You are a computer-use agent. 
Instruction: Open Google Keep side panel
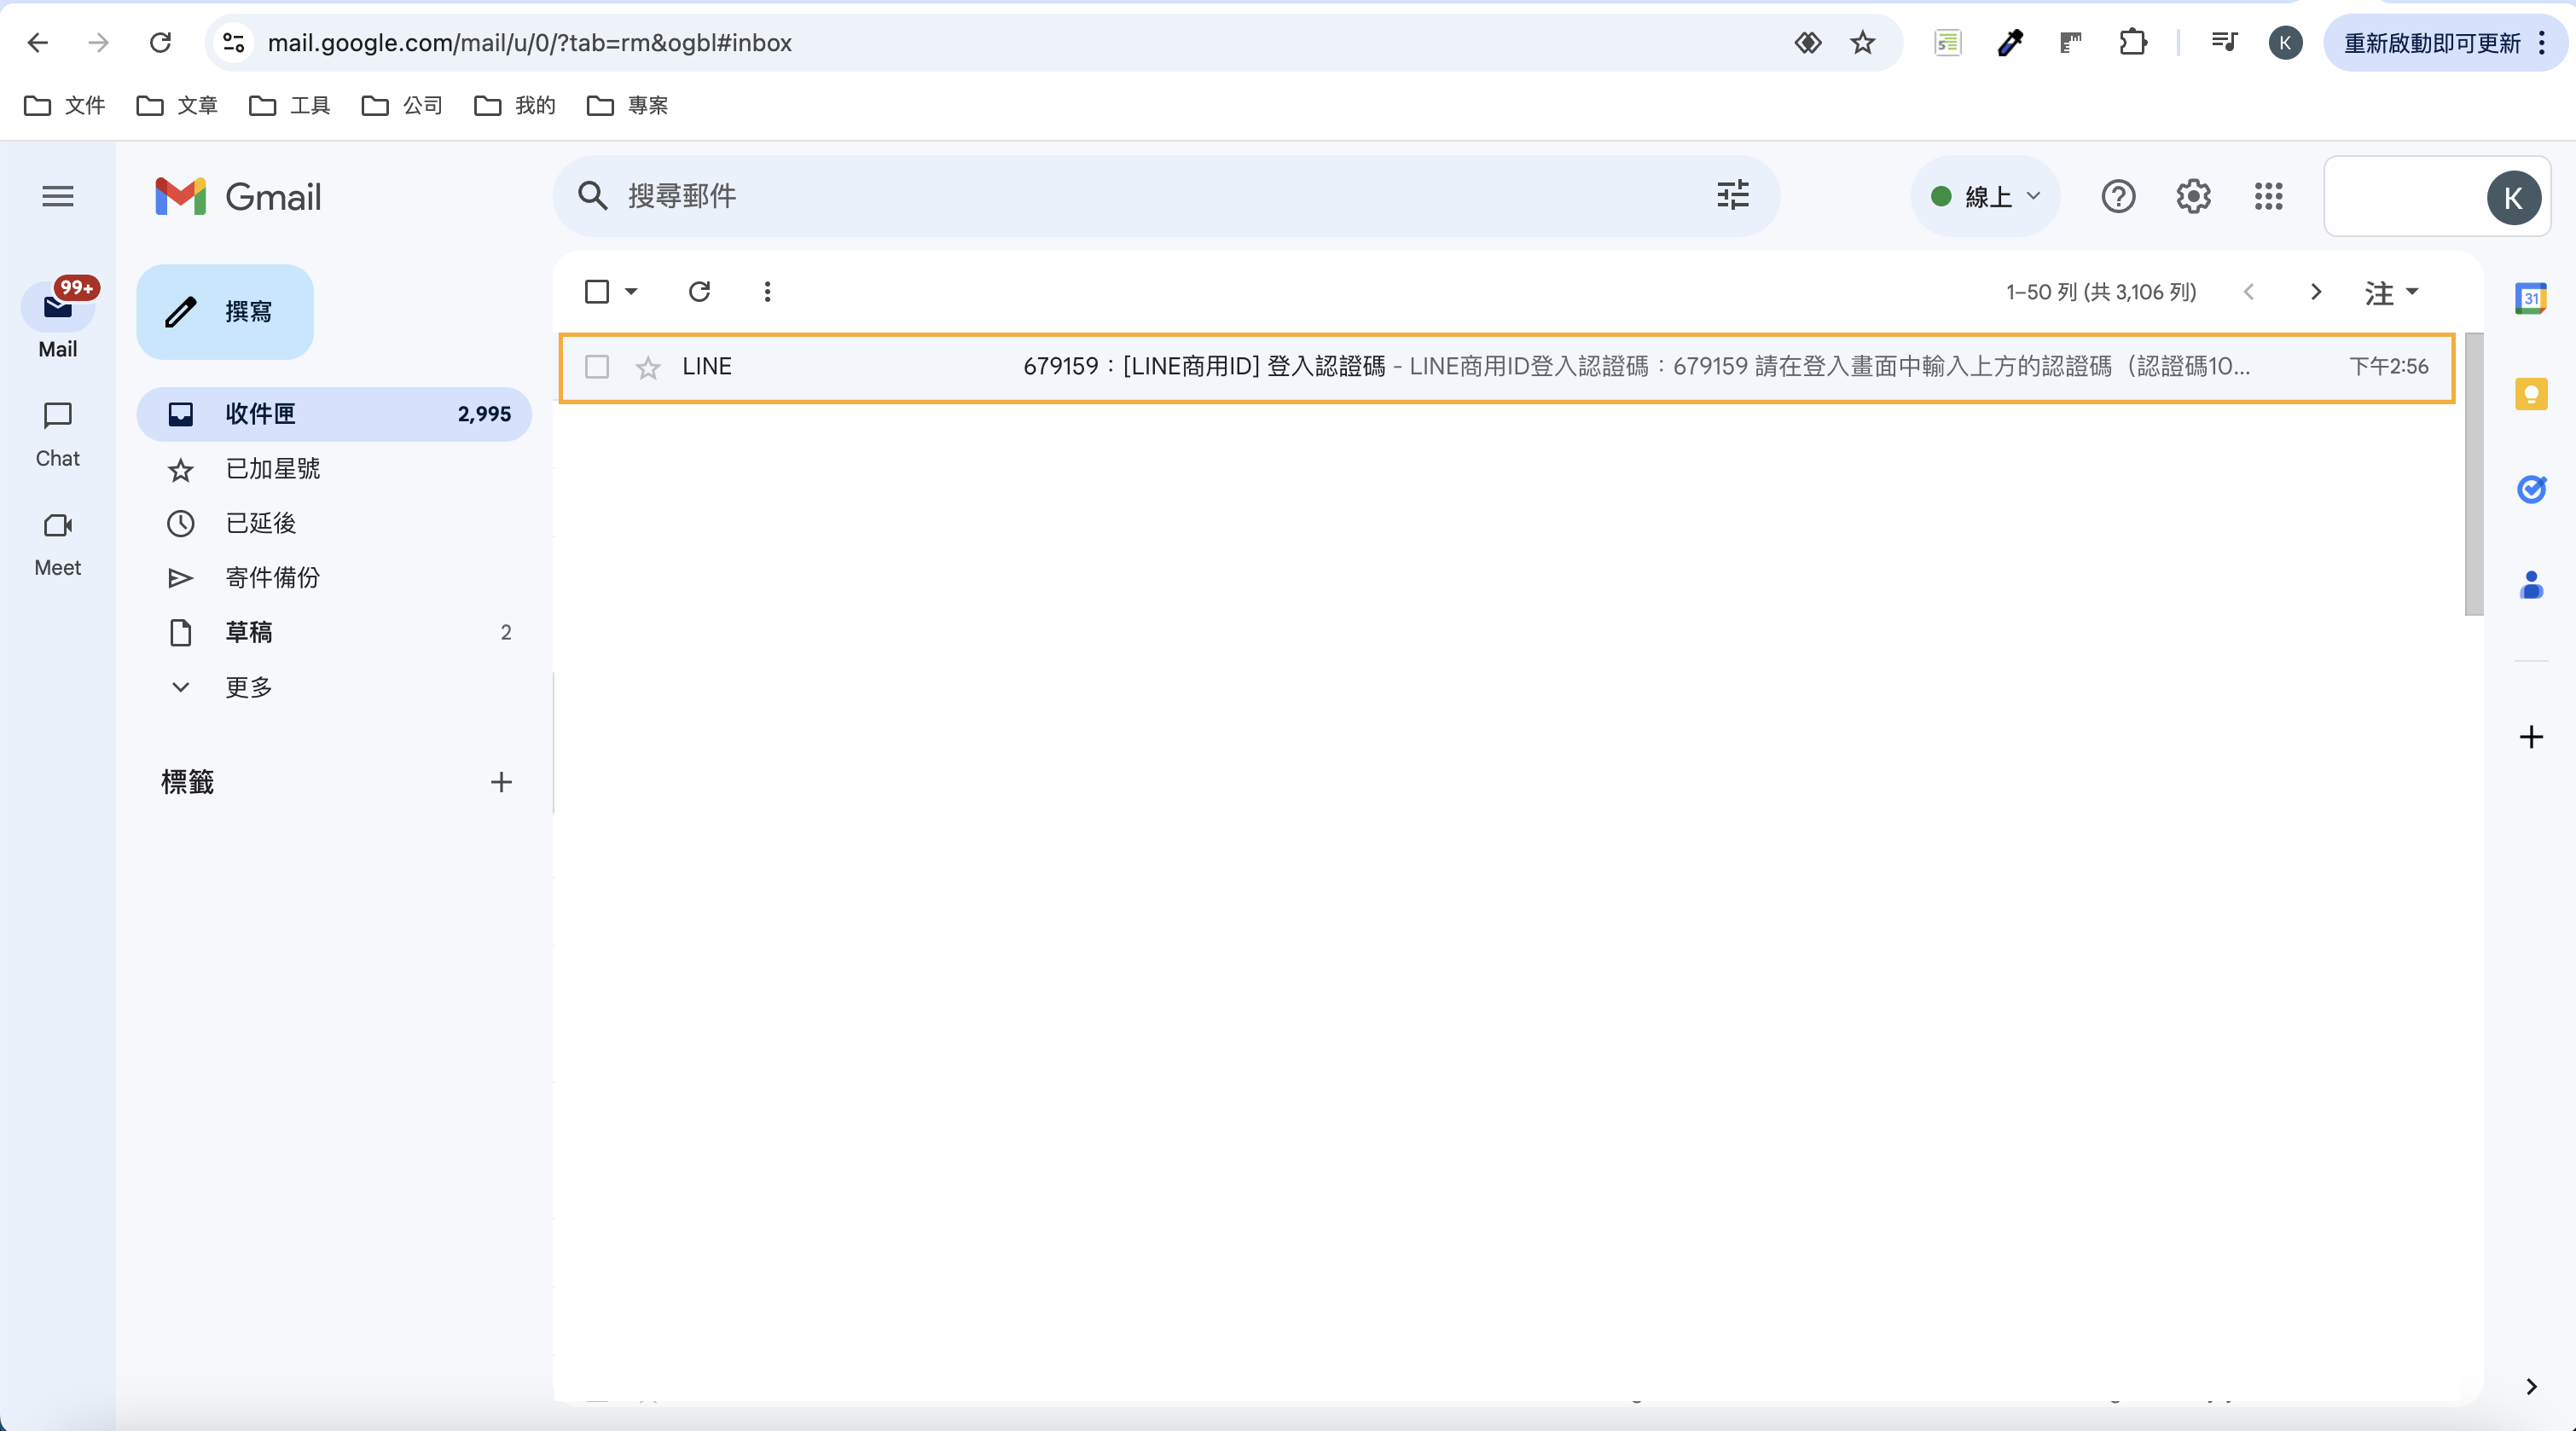[2531, 394]
